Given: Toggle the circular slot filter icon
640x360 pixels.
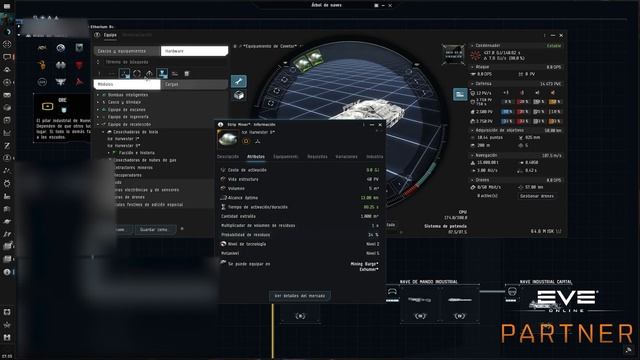Looking at the screenshot, I should [137, 74].
